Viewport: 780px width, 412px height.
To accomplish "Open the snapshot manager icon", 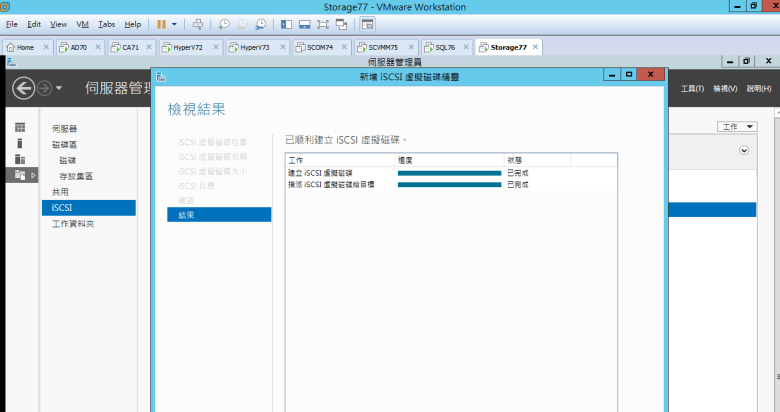I will 260,23.
